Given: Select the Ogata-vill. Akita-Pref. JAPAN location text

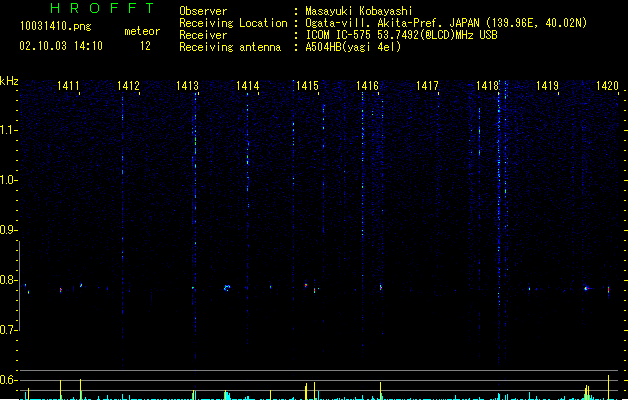Looking at the screenshot, I should (x=446, y=23).
